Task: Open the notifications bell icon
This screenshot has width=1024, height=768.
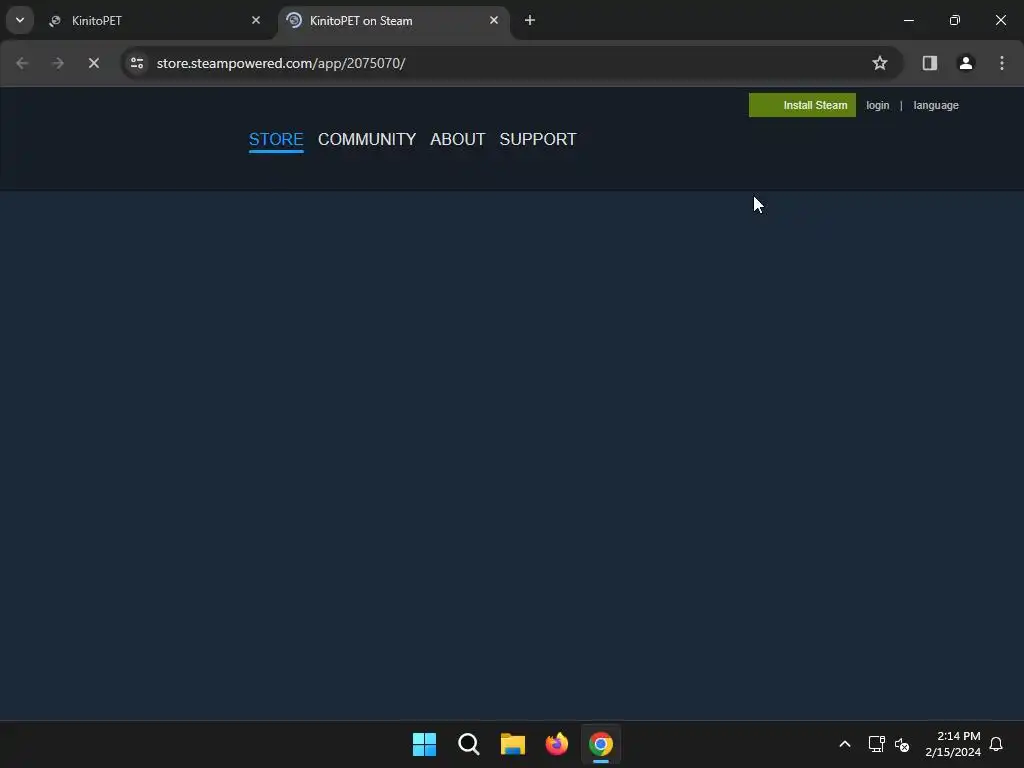Action: 996,744
